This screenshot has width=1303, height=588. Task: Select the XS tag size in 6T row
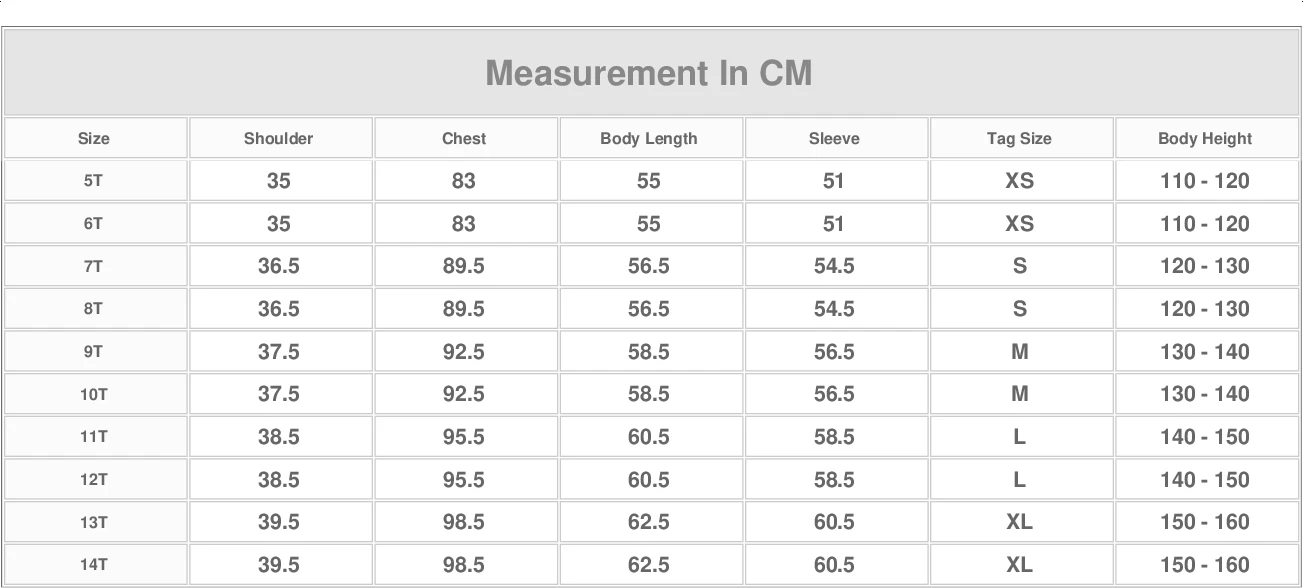click(1019, 224)
